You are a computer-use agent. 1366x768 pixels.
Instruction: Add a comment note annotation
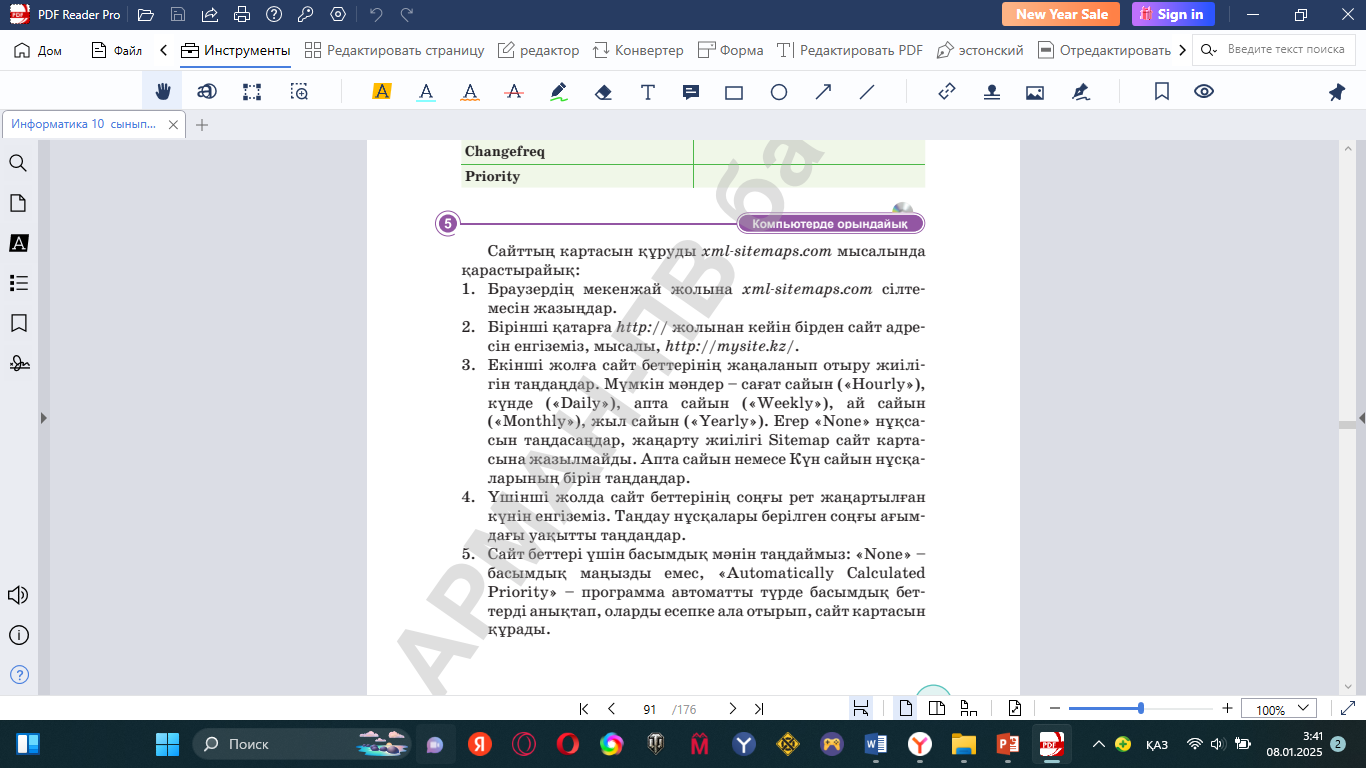click(690, 92)
